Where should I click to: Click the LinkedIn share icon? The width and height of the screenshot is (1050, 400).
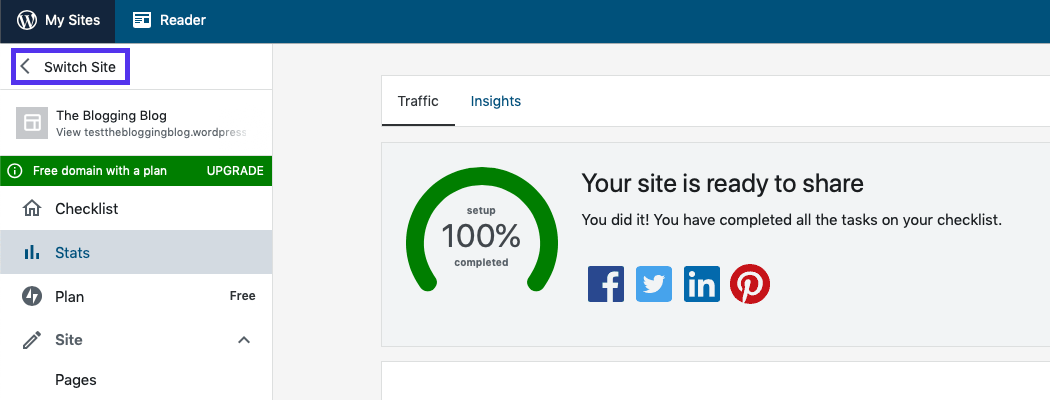[702, 285]
